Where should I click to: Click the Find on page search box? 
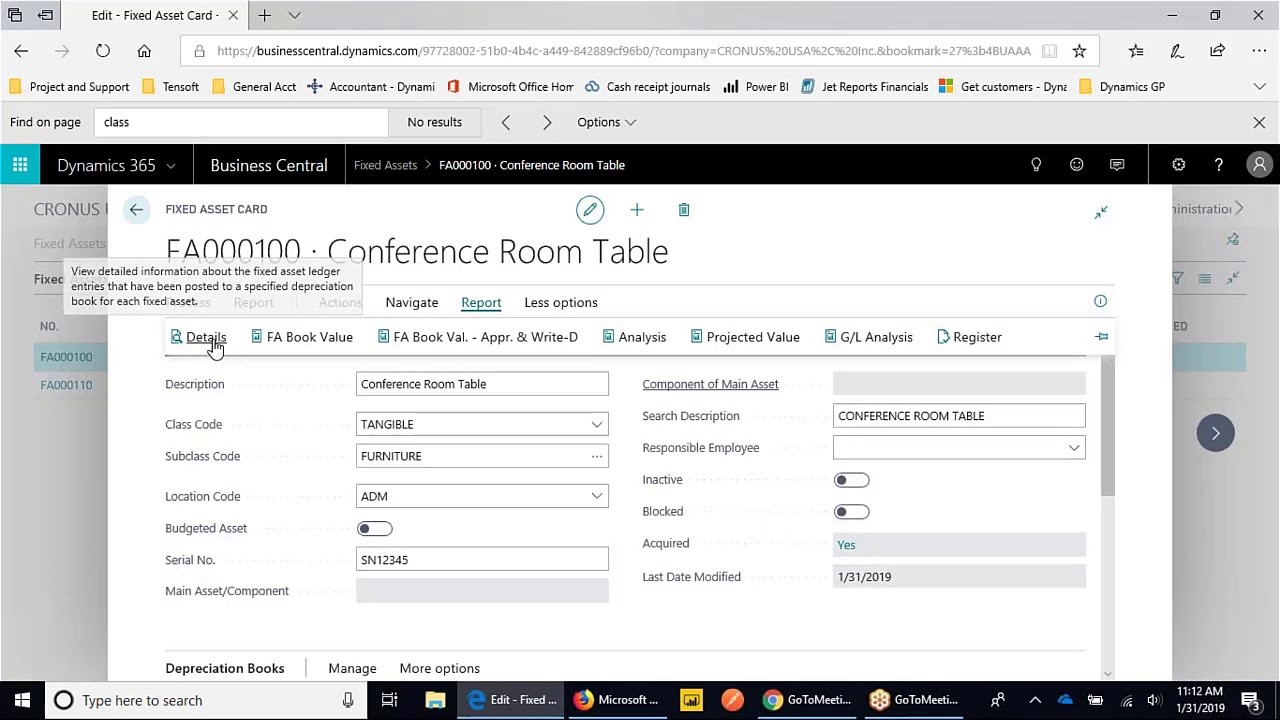click(x=242, y=122)
